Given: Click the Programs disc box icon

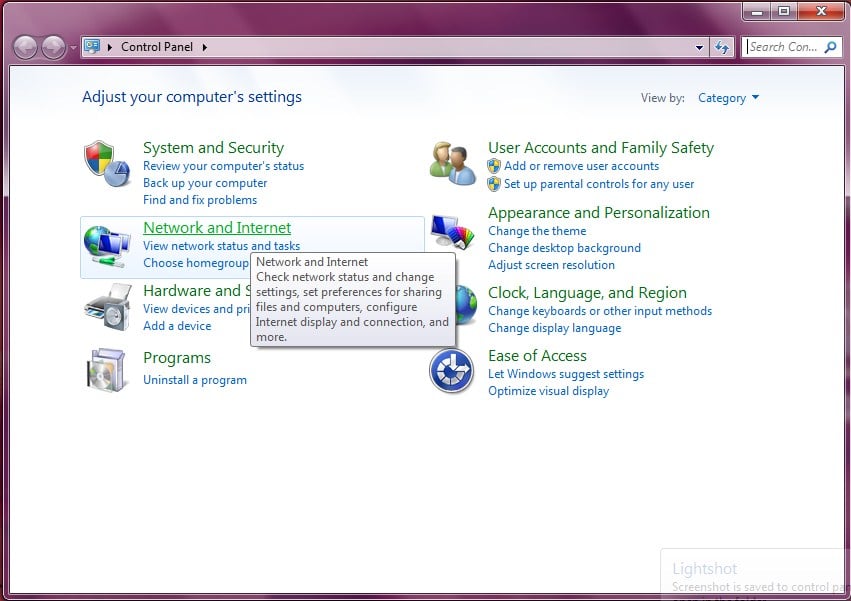Looking at the screenshot, I should point(106,370).
